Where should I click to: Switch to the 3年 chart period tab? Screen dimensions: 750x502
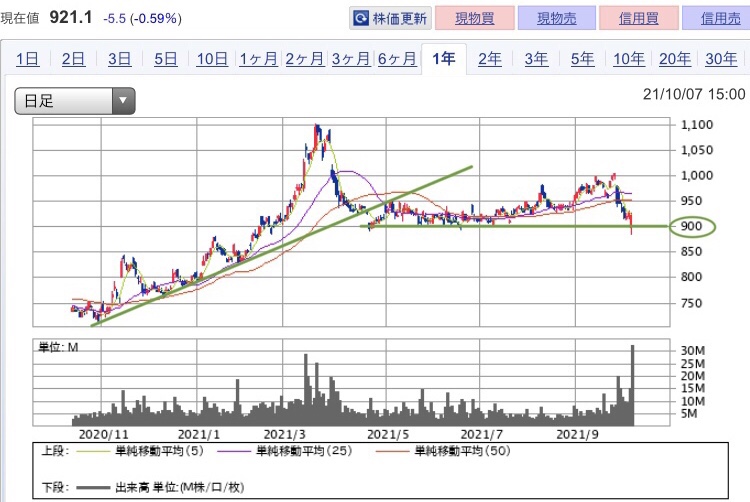[x=536, y=59]
